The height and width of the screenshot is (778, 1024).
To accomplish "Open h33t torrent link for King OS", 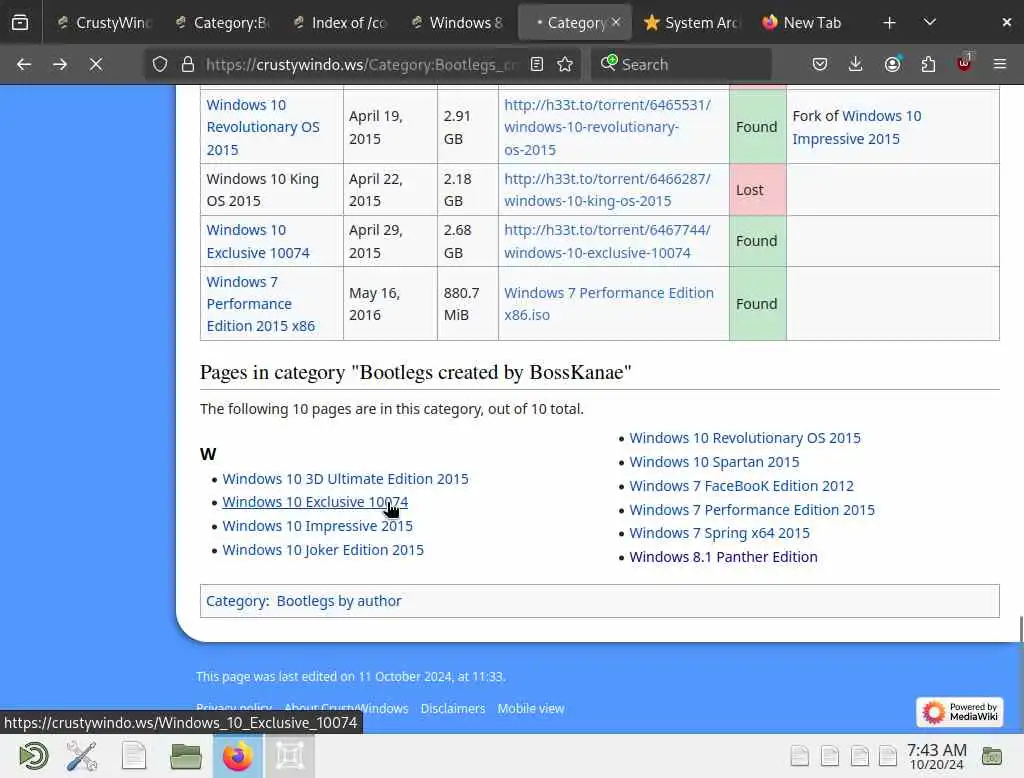I will click(x=607, y=189).
